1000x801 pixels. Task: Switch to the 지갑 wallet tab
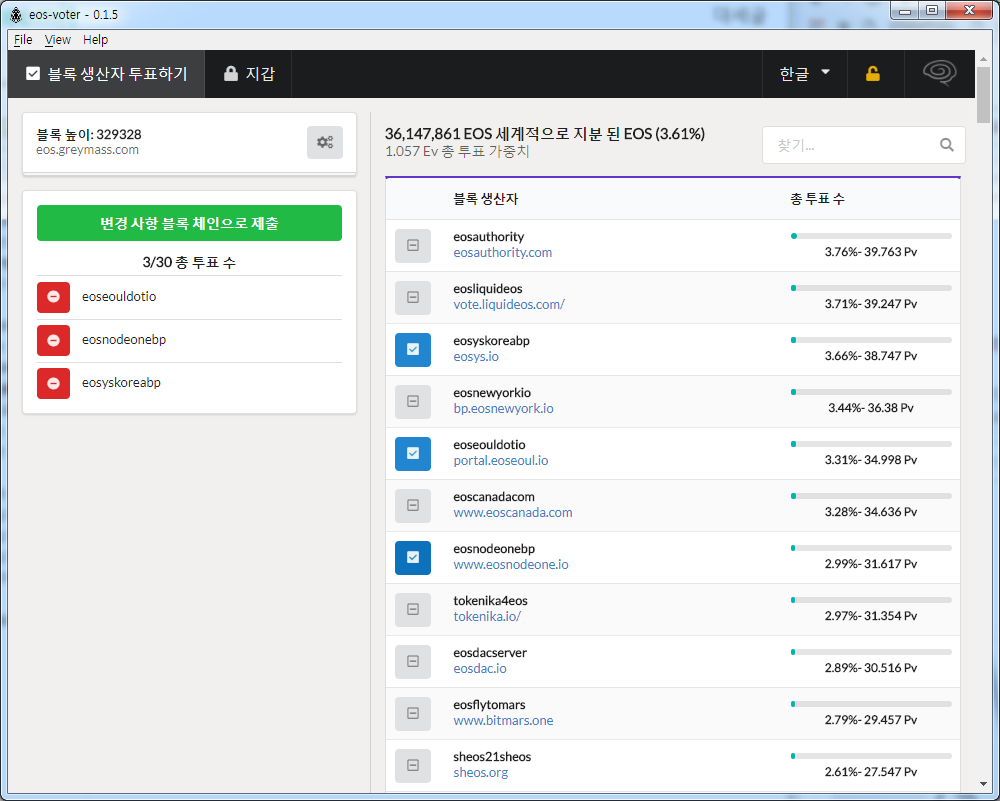249,74
